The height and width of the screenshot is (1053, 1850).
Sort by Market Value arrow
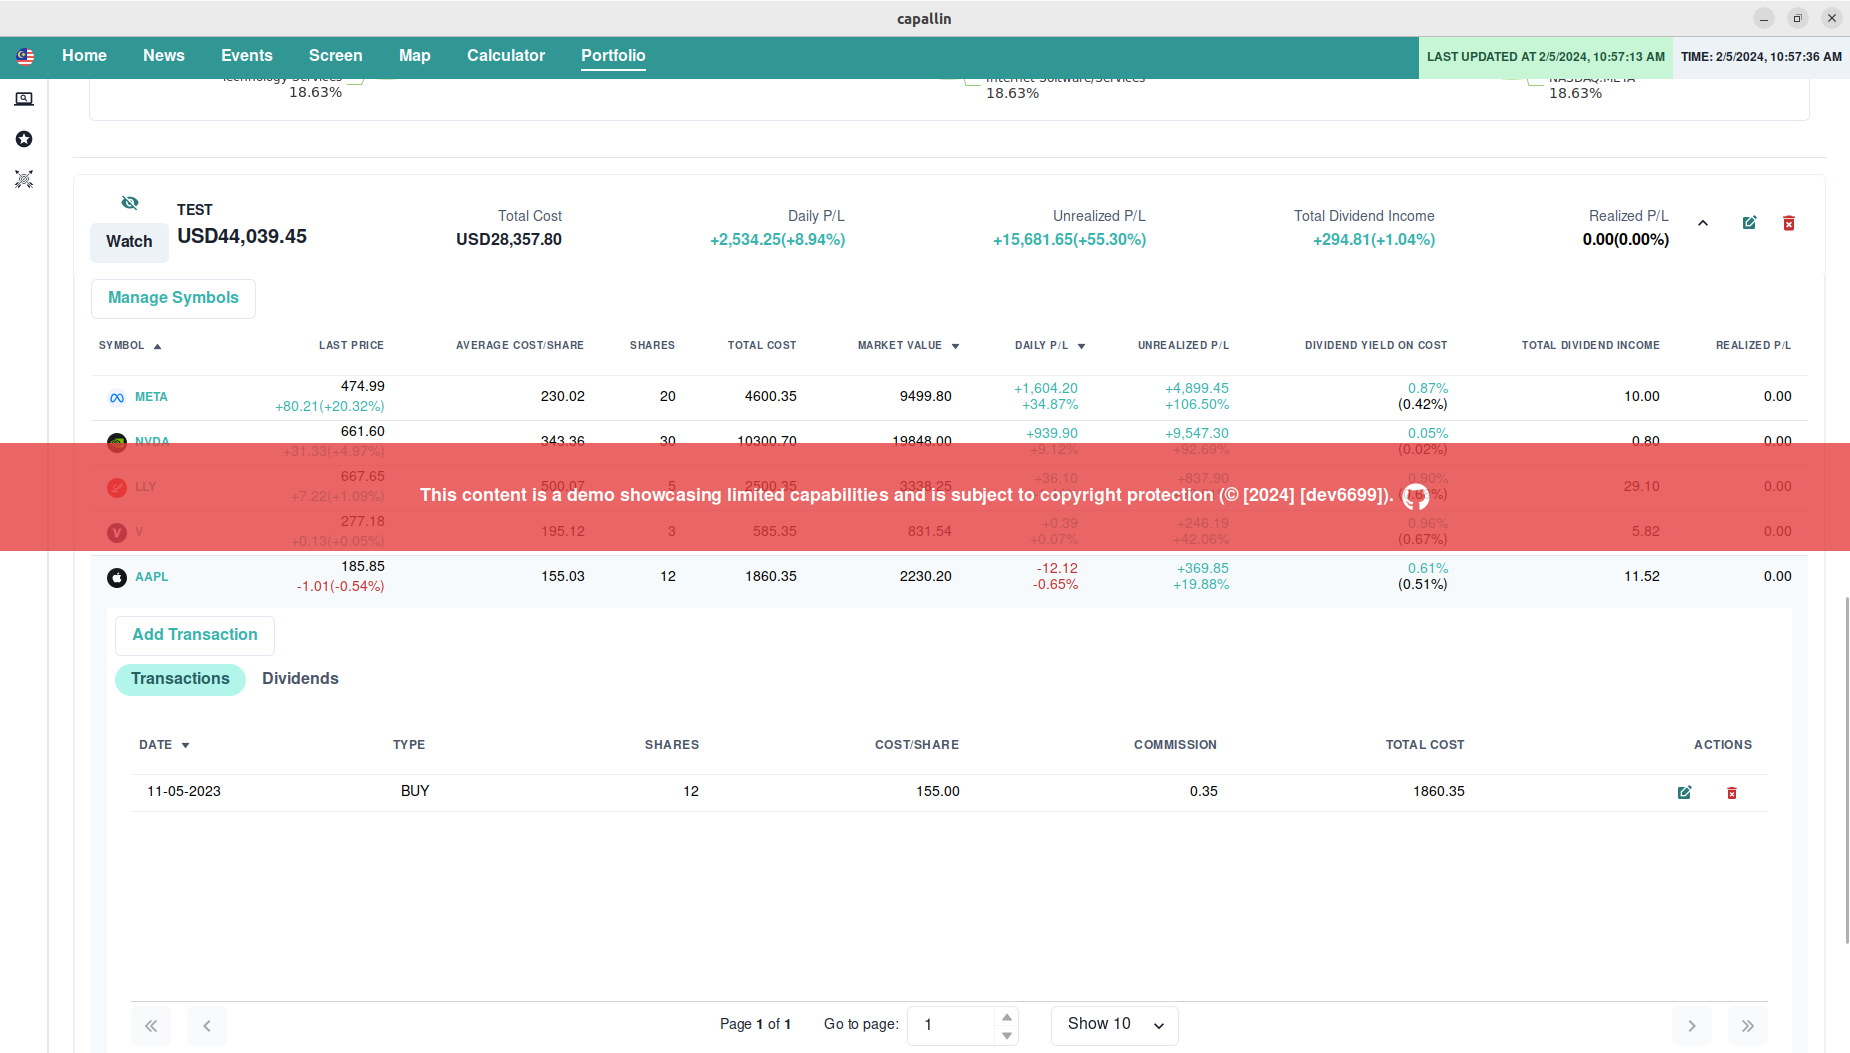pyautogui.click(x=955, y=346)
